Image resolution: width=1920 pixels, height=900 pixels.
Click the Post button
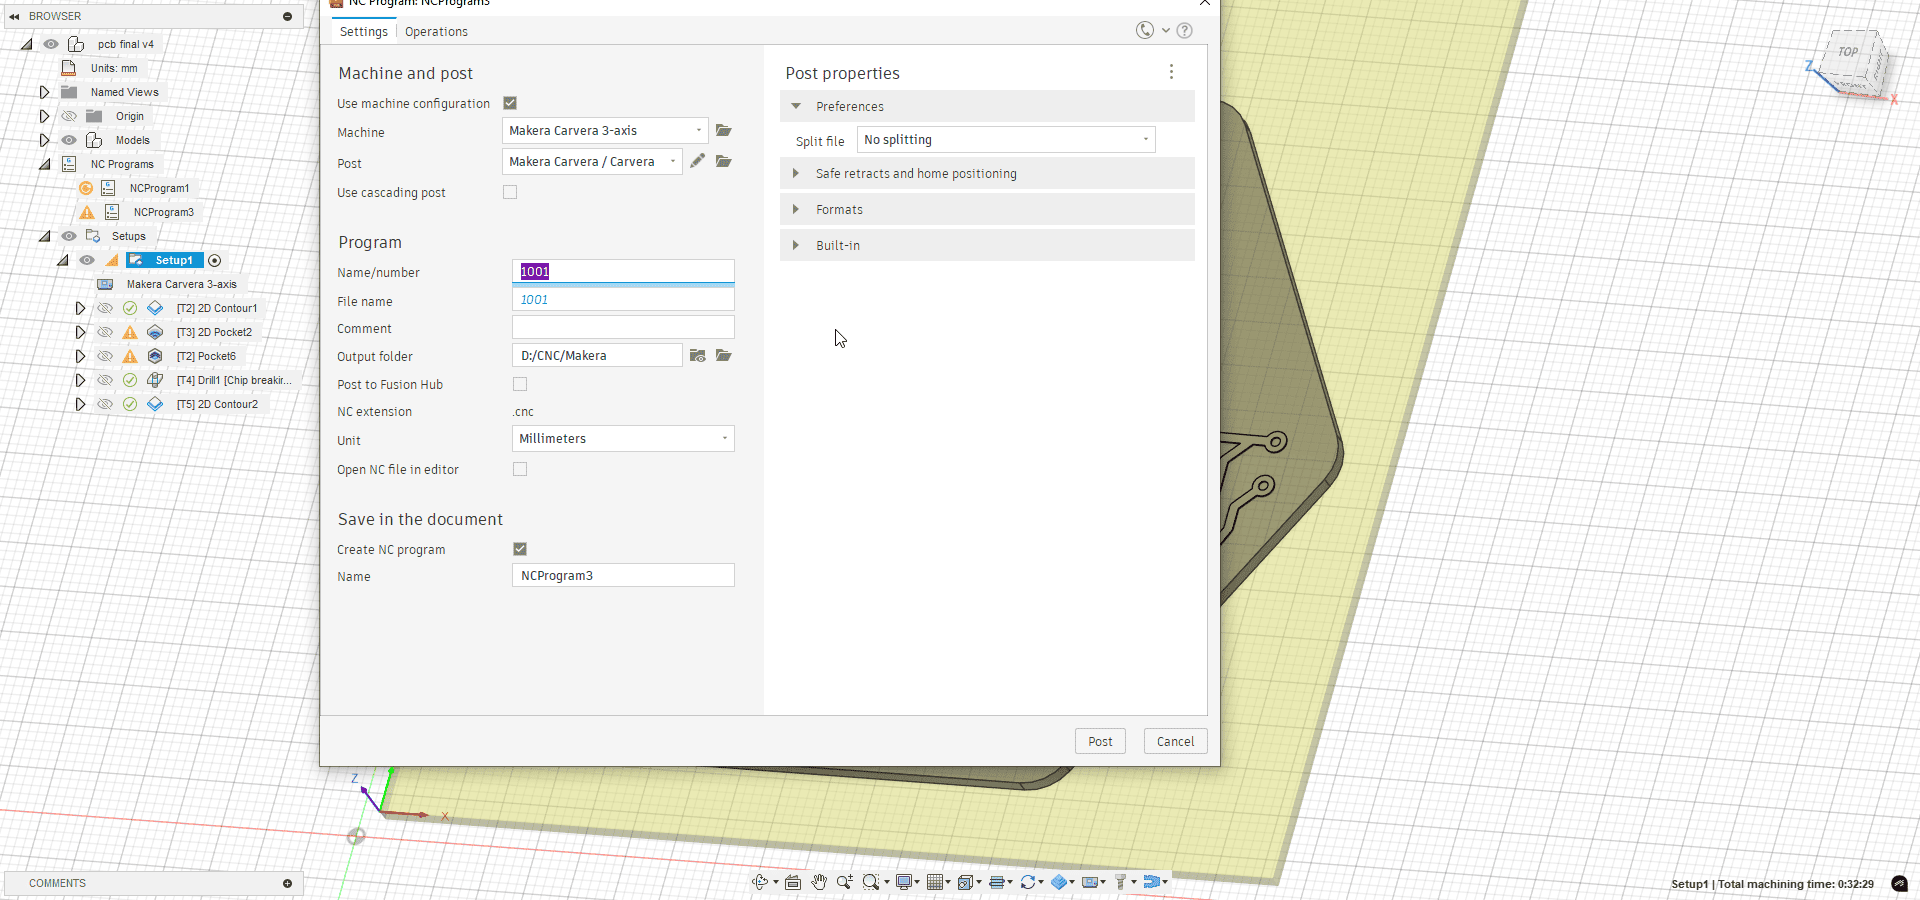point(1100,741)
